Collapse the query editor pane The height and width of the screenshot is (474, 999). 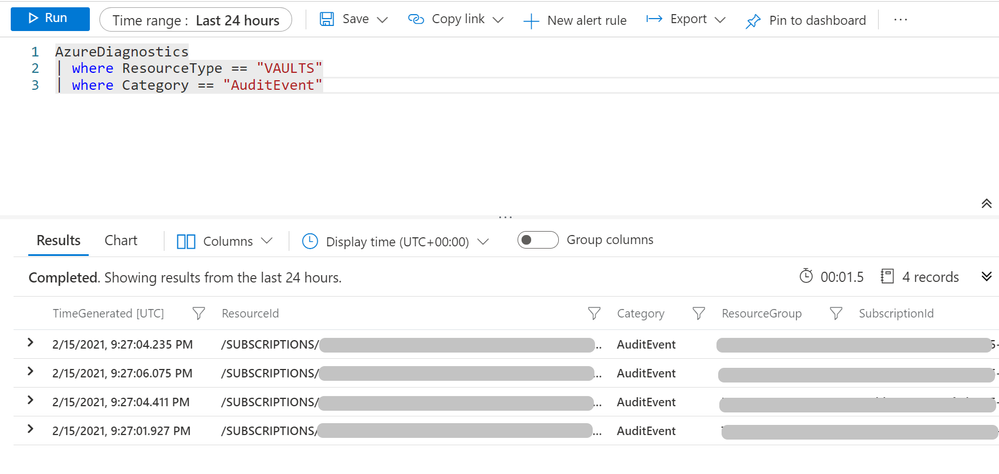986,204
